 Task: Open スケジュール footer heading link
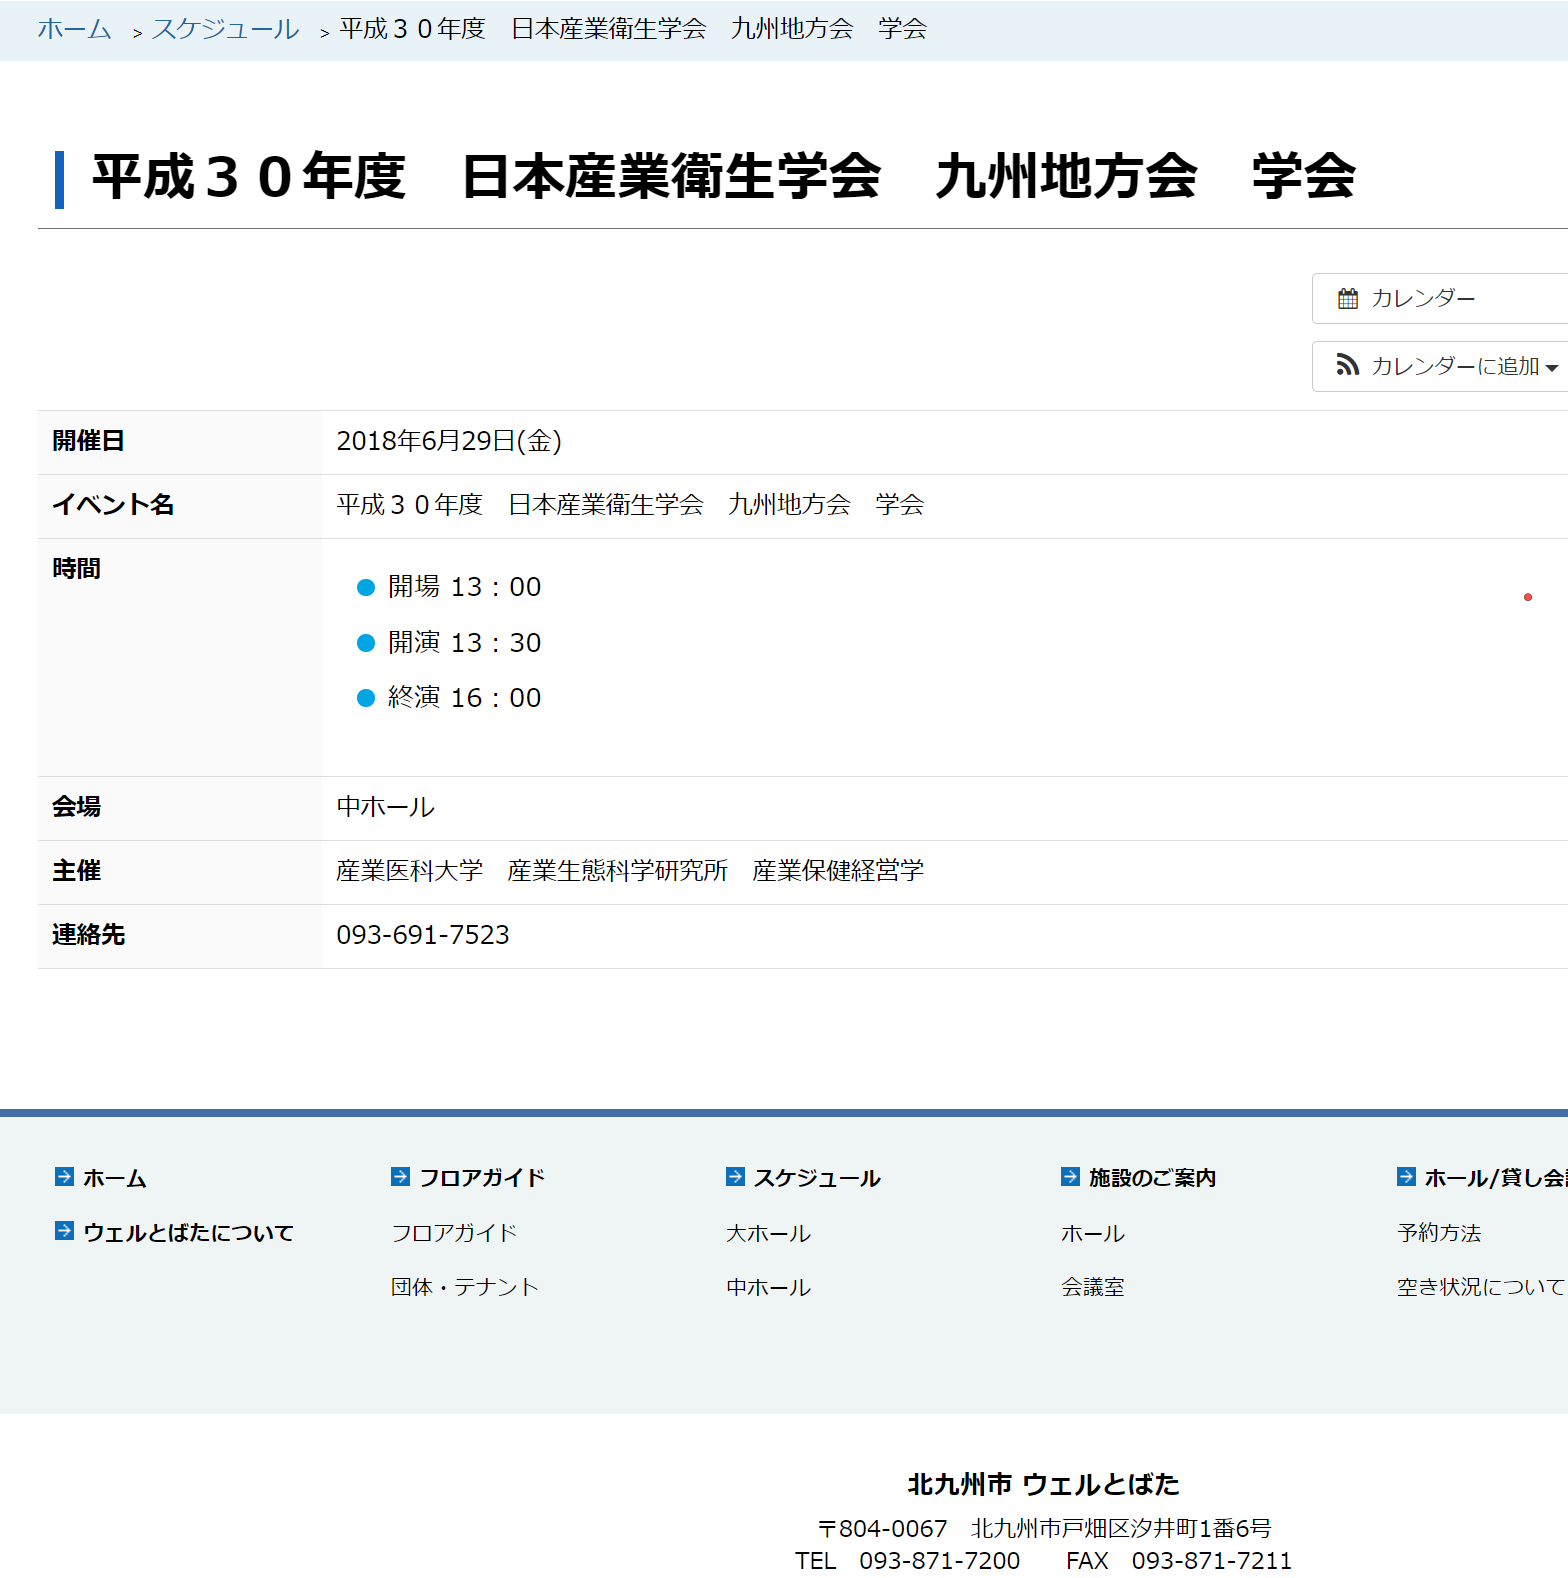pos(817,1178)
